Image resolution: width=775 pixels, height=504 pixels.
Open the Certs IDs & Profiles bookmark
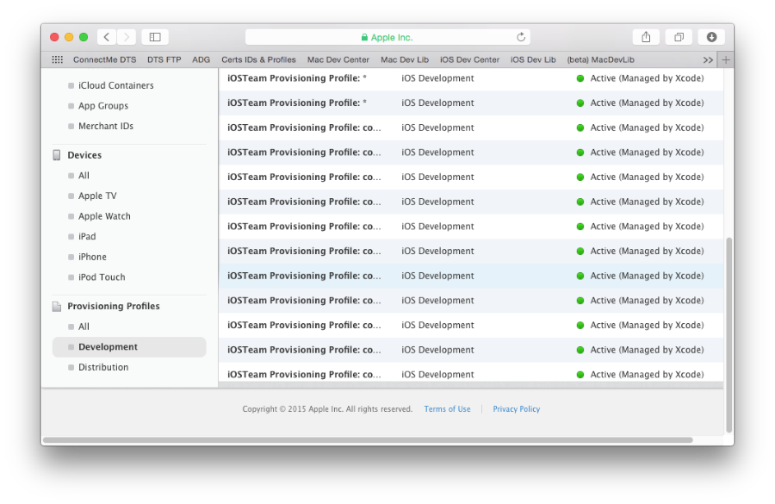coord(258,60)
